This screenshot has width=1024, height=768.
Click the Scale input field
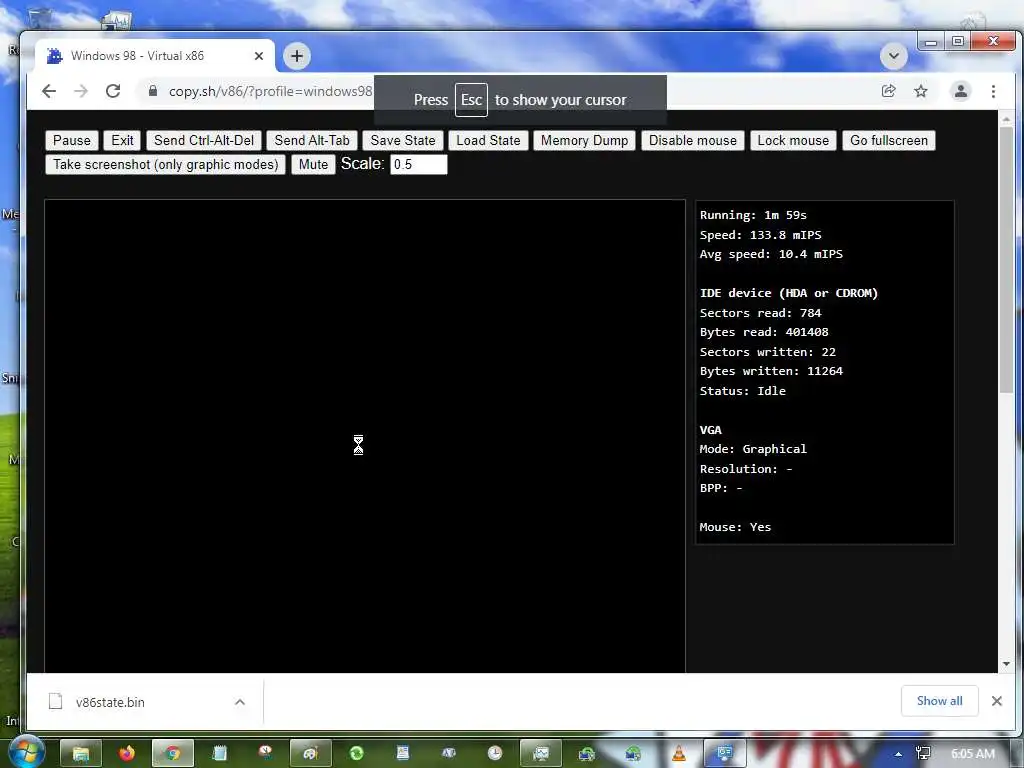tap(419, 165)
